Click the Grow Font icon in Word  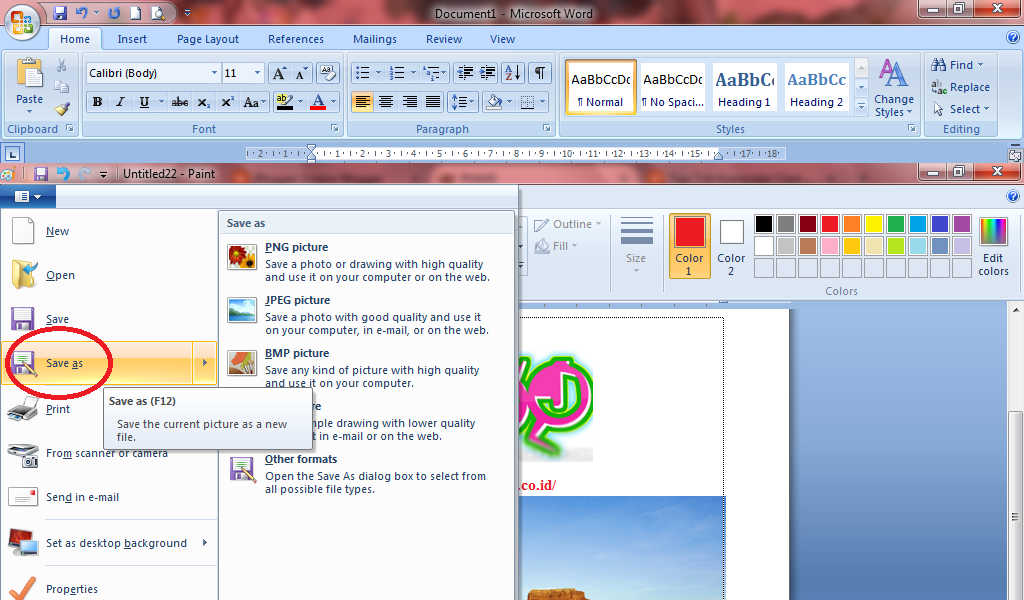279,73
